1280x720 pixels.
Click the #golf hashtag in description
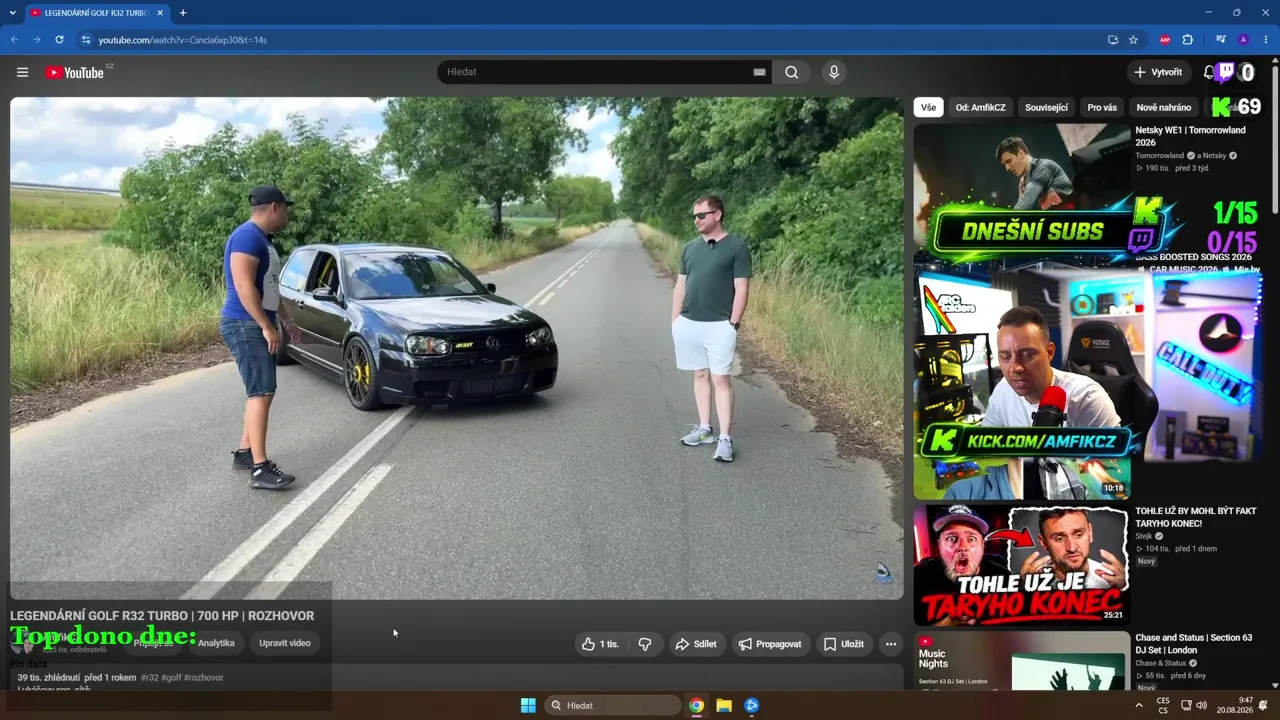171,678
